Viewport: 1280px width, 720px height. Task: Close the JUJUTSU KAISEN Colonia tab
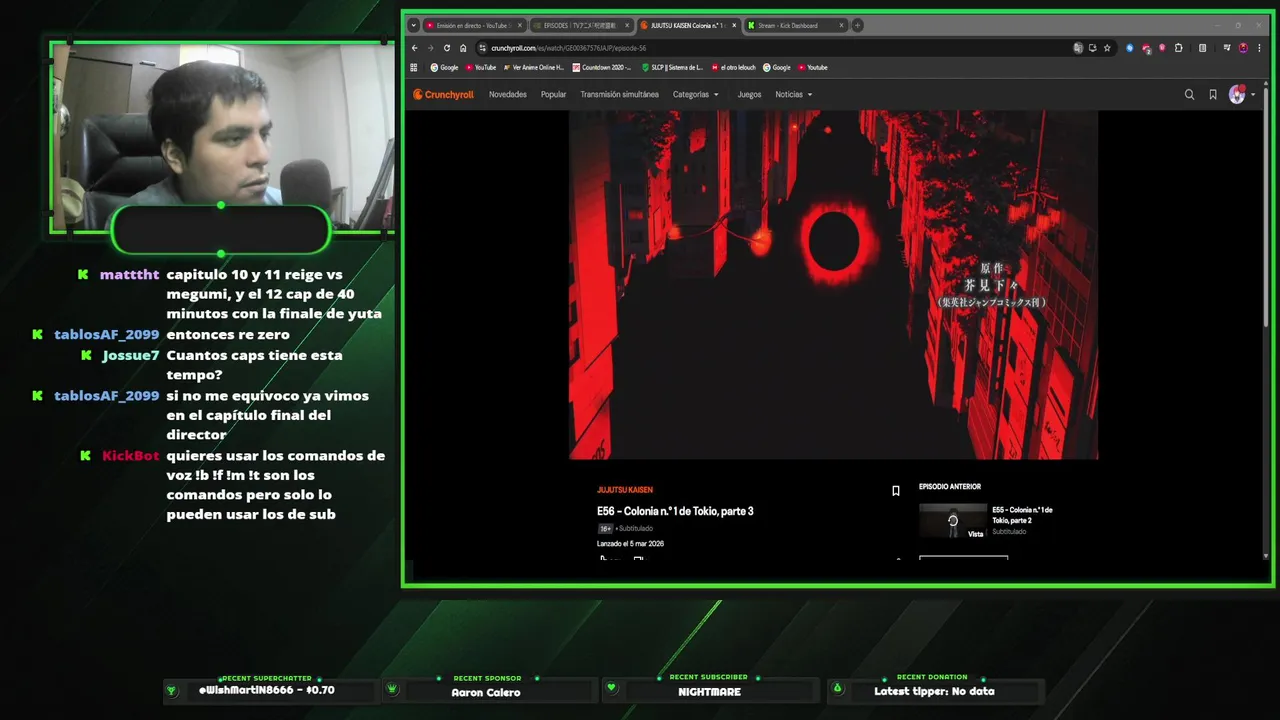pos(734,25)
